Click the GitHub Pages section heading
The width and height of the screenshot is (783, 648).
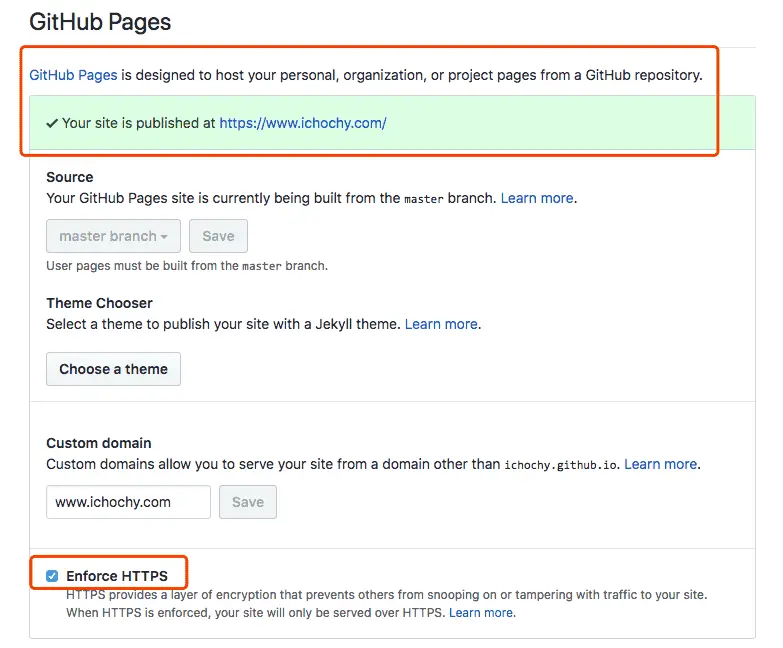coord(100,21)
